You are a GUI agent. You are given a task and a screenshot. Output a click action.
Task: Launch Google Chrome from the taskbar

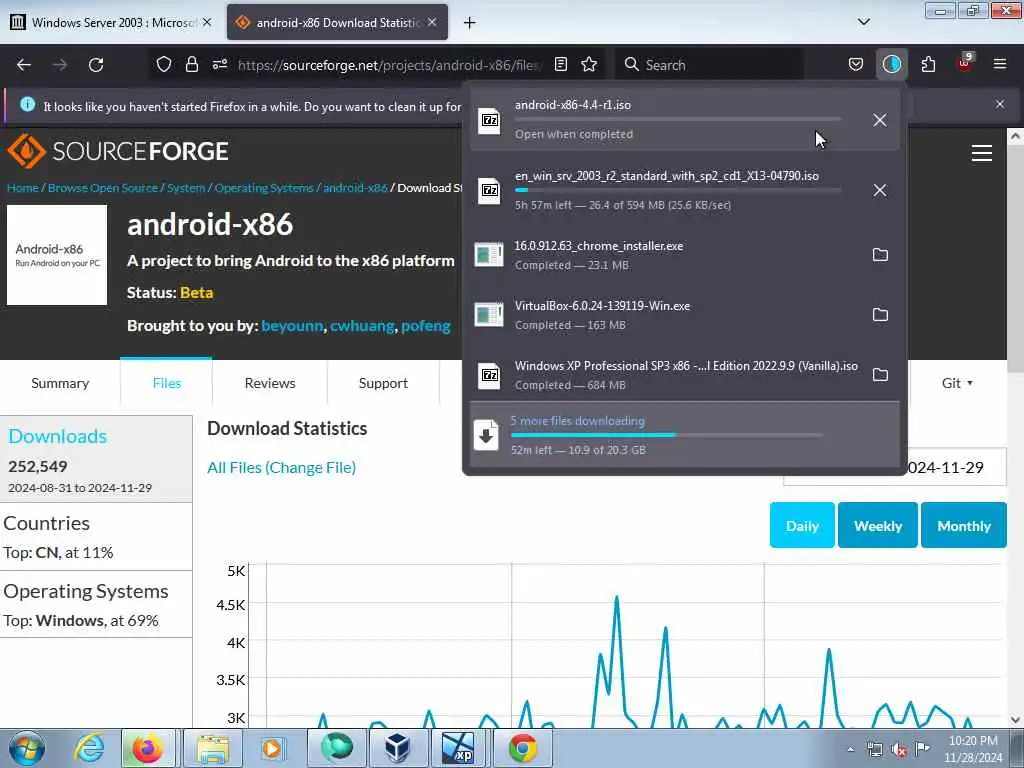coord(522,748)
